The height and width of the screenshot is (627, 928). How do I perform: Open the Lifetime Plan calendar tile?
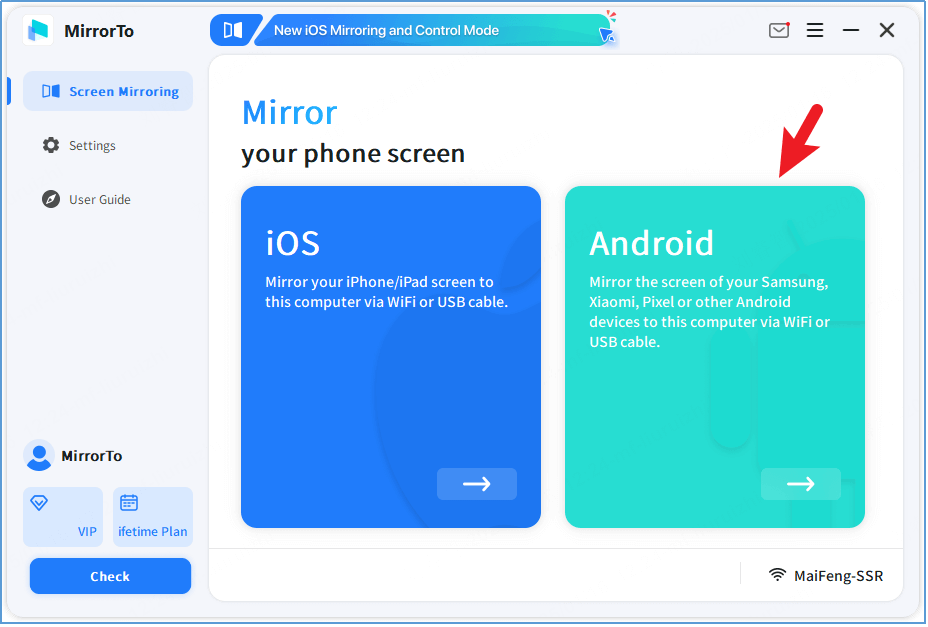tap(152, 517)
